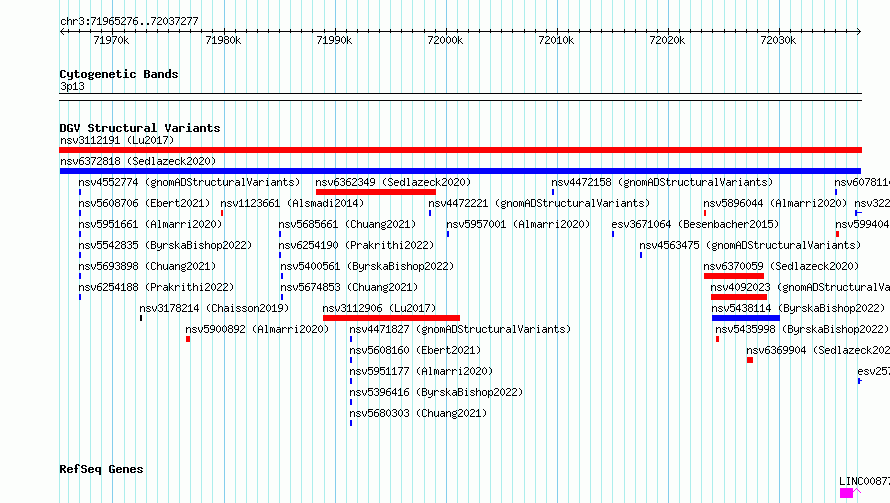
Task: Select nsv5674853 (Chuang2021) label
Action: click(349, 287)
